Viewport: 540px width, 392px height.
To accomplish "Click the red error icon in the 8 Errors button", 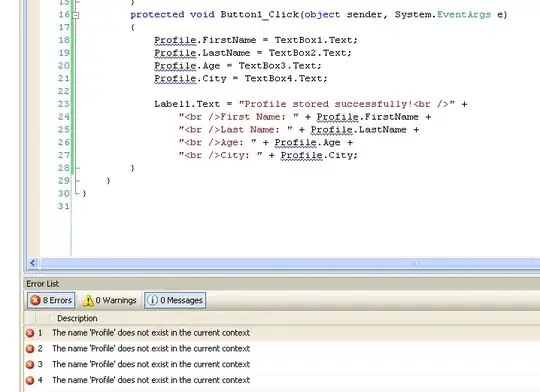I will coord(35,300).
